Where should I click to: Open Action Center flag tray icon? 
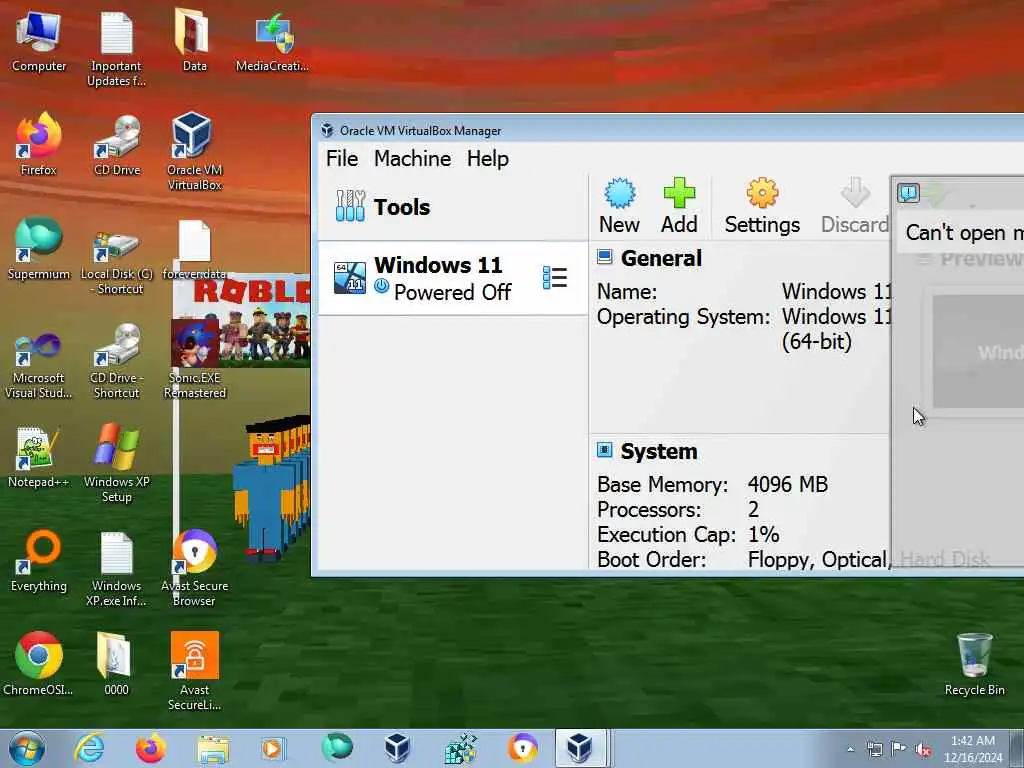[x=899, y=749]
